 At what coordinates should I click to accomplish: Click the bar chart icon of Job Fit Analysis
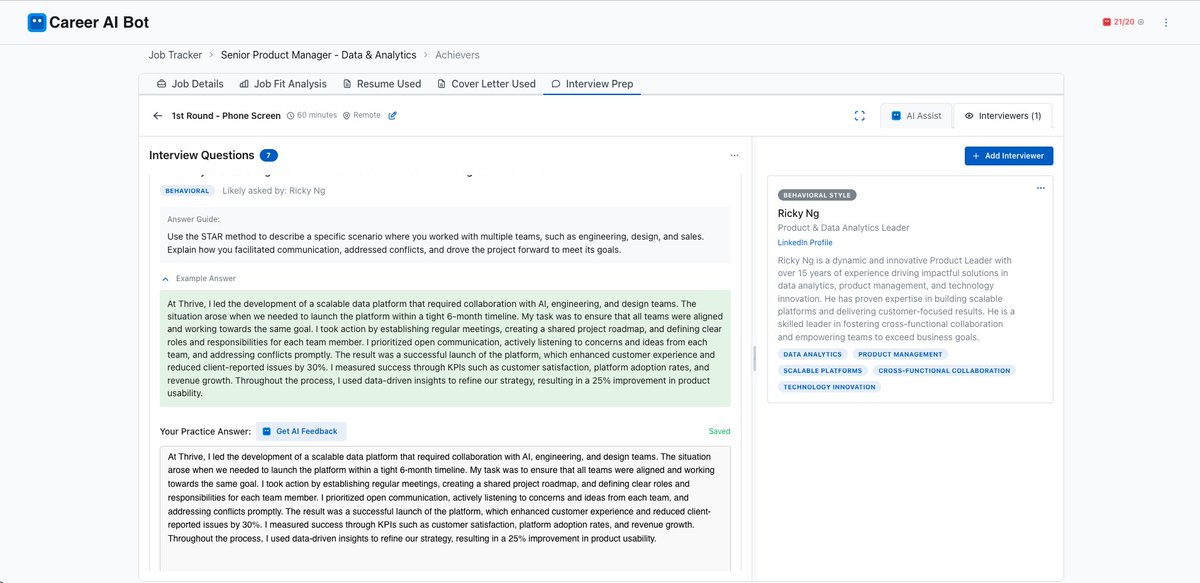[245, 84]
